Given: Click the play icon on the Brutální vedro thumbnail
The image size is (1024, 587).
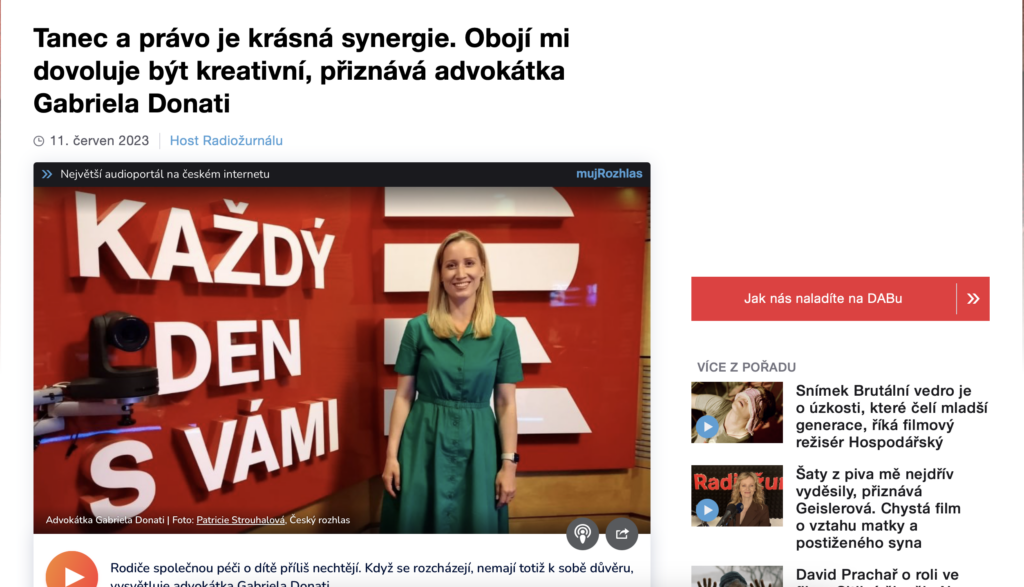Looking at the screenshot, I should click(707, 427).
